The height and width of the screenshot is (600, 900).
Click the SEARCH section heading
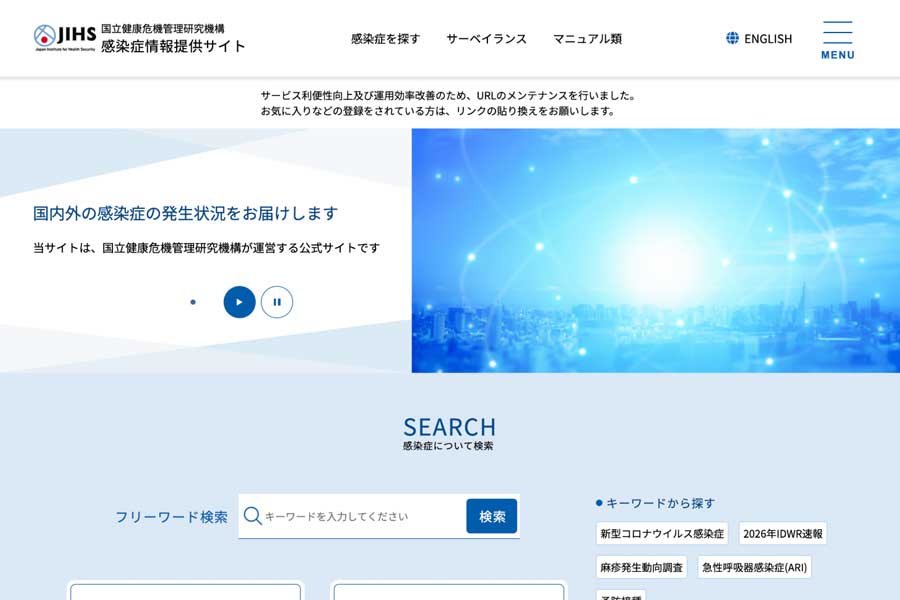pyautogui.click(x=449, y=427)
